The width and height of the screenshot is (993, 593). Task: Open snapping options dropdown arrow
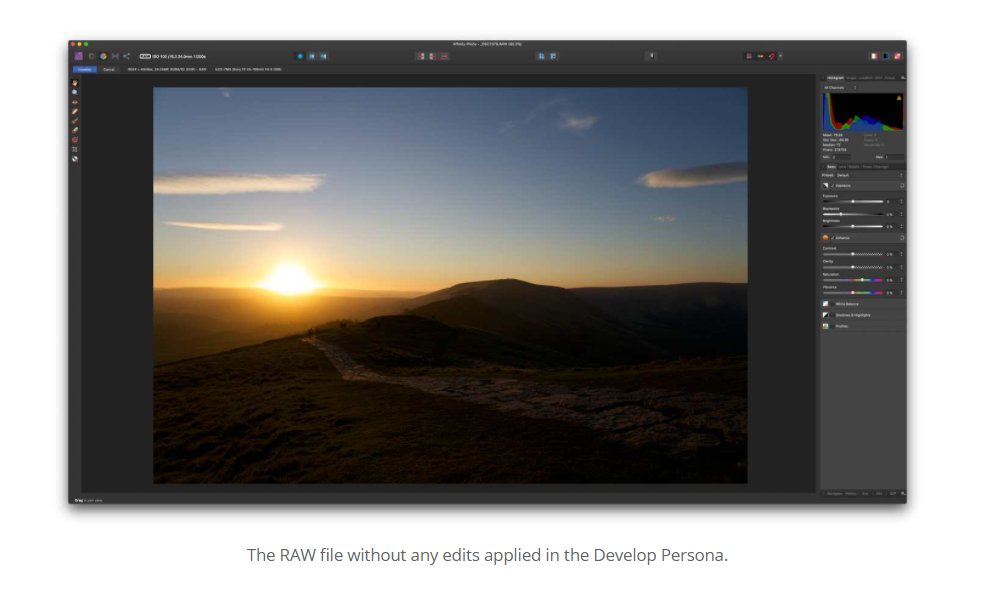pyautogui.click(x=780, y=56)
